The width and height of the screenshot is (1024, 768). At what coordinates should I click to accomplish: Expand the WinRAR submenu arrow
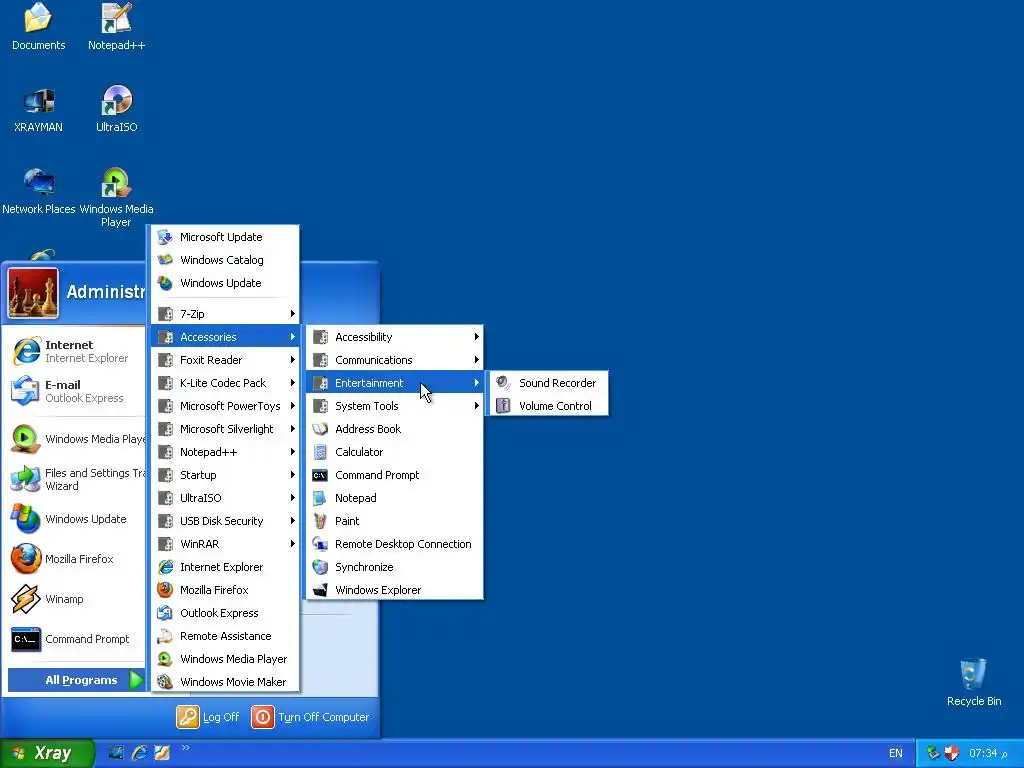coord(293,544)
